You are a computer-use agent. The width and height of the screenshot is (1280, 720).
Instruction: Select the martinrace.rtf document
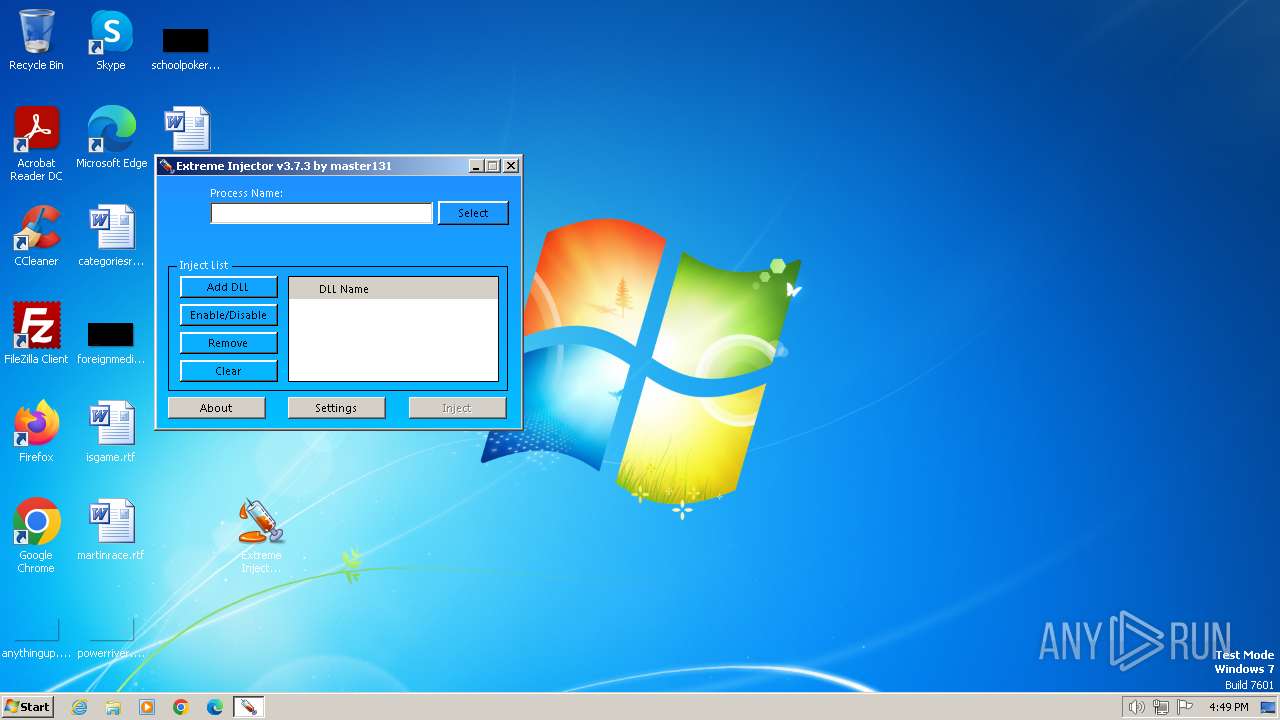[111, 529]
